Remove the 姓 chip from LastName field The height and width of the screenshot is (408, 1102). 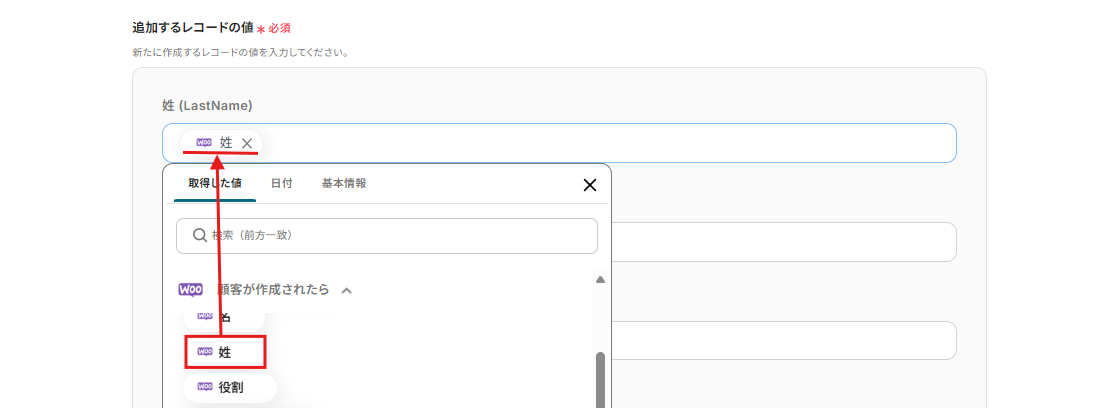point(247,143)
